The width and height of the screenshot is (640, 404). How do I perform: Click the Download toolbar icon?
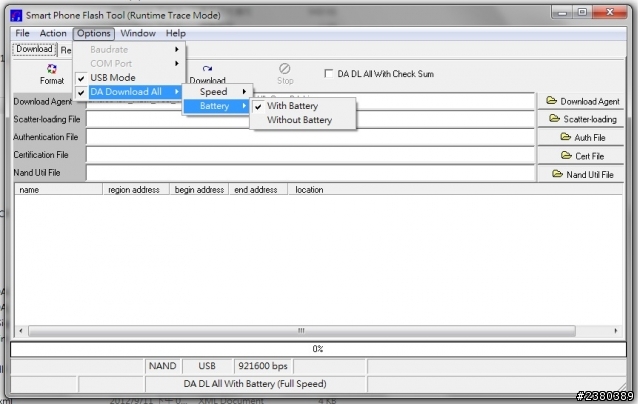[x=207, y=73]
